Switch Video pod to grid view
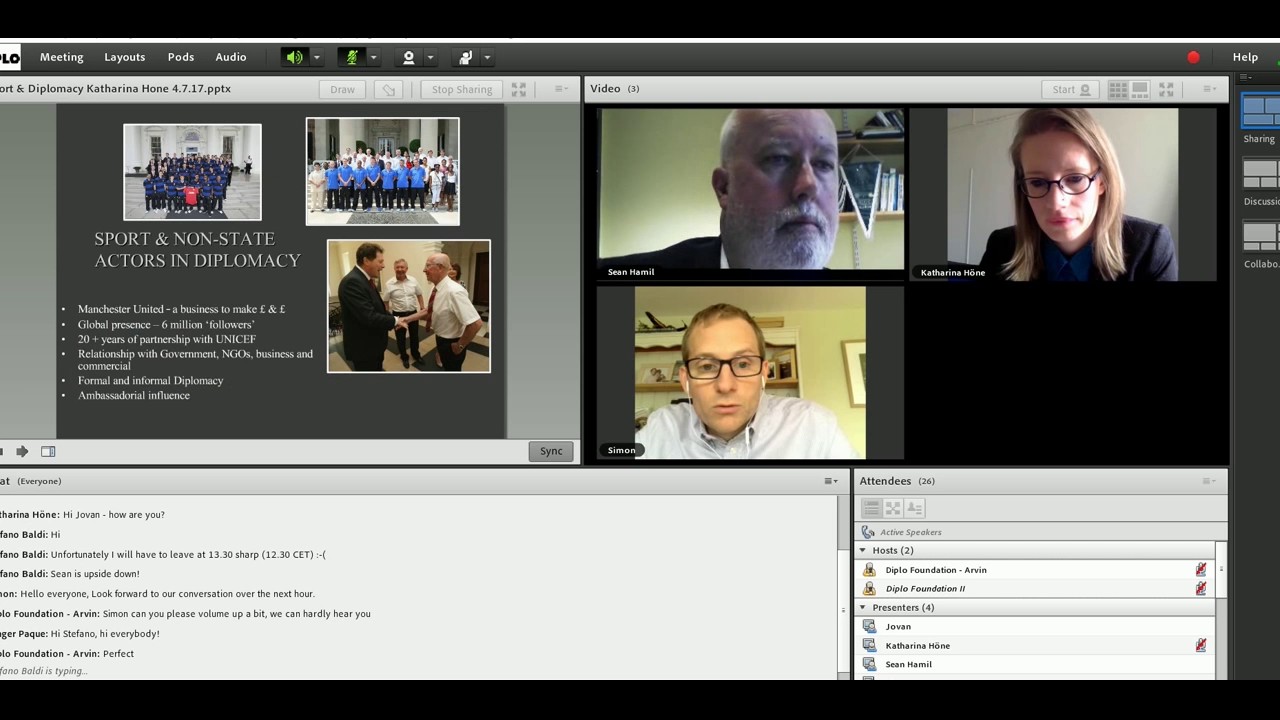This screenshot has width=1280, height=720. tap(1118, 89)
